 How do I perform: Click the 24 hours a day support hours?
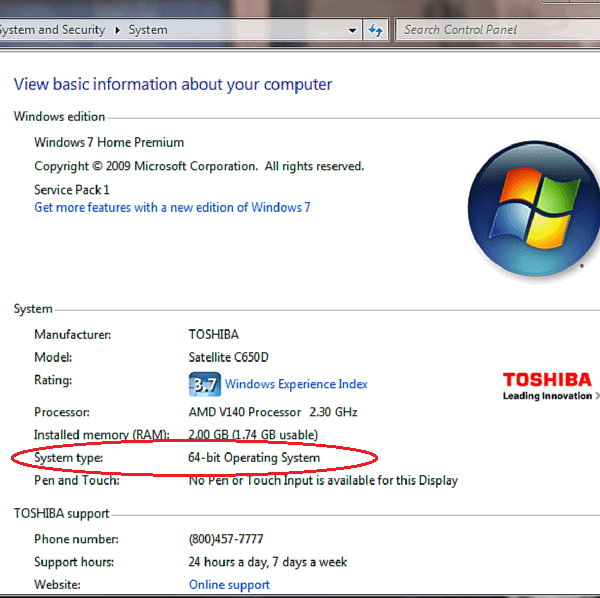(267, 562)
